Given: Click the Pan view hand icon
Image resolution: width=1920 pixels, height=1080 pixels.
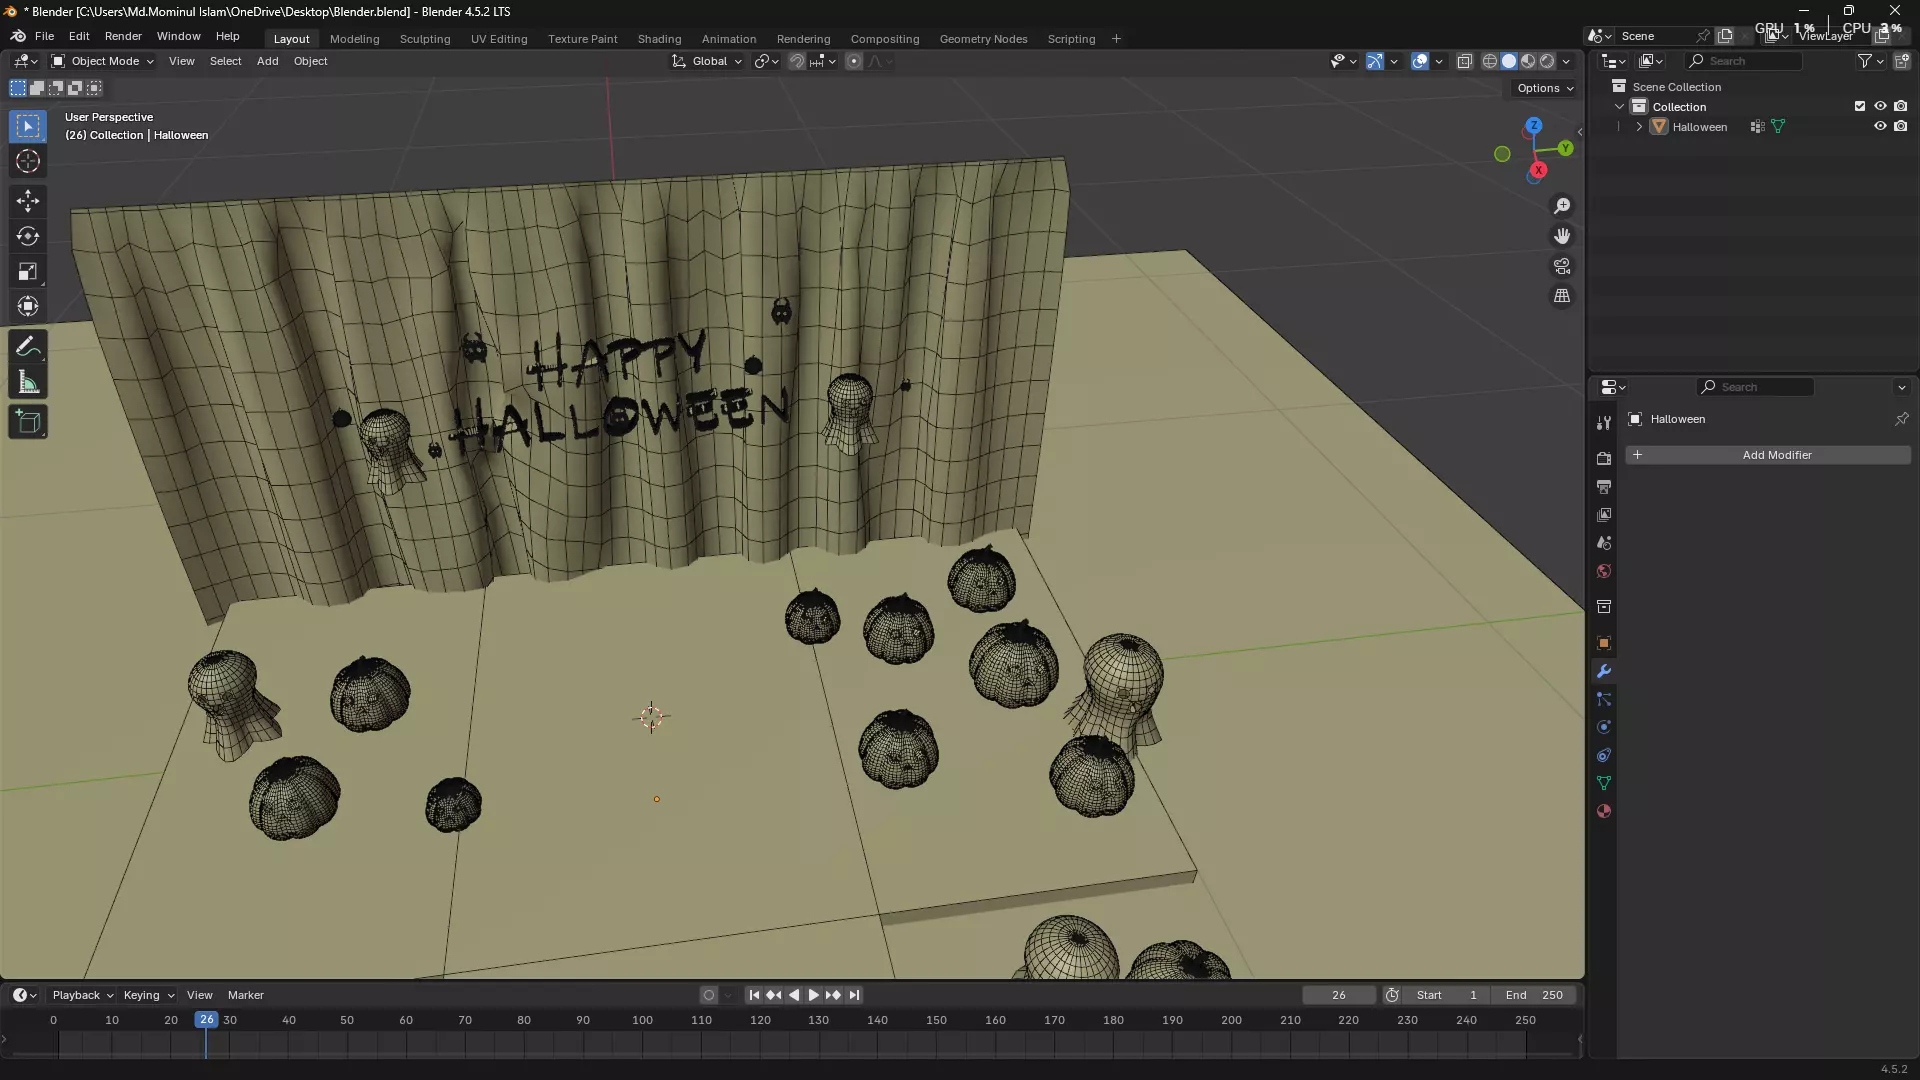Looking at the screenshot, I should [1562, 236].
